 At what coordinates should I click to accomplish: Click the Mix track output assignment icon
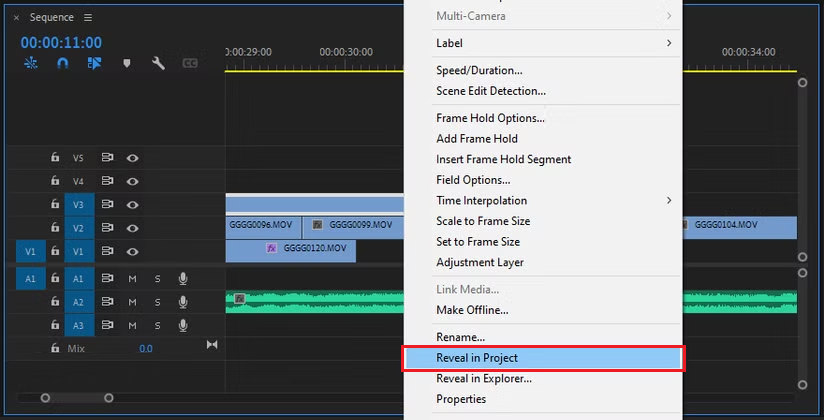pyautogui.click(x=212, y=344)
